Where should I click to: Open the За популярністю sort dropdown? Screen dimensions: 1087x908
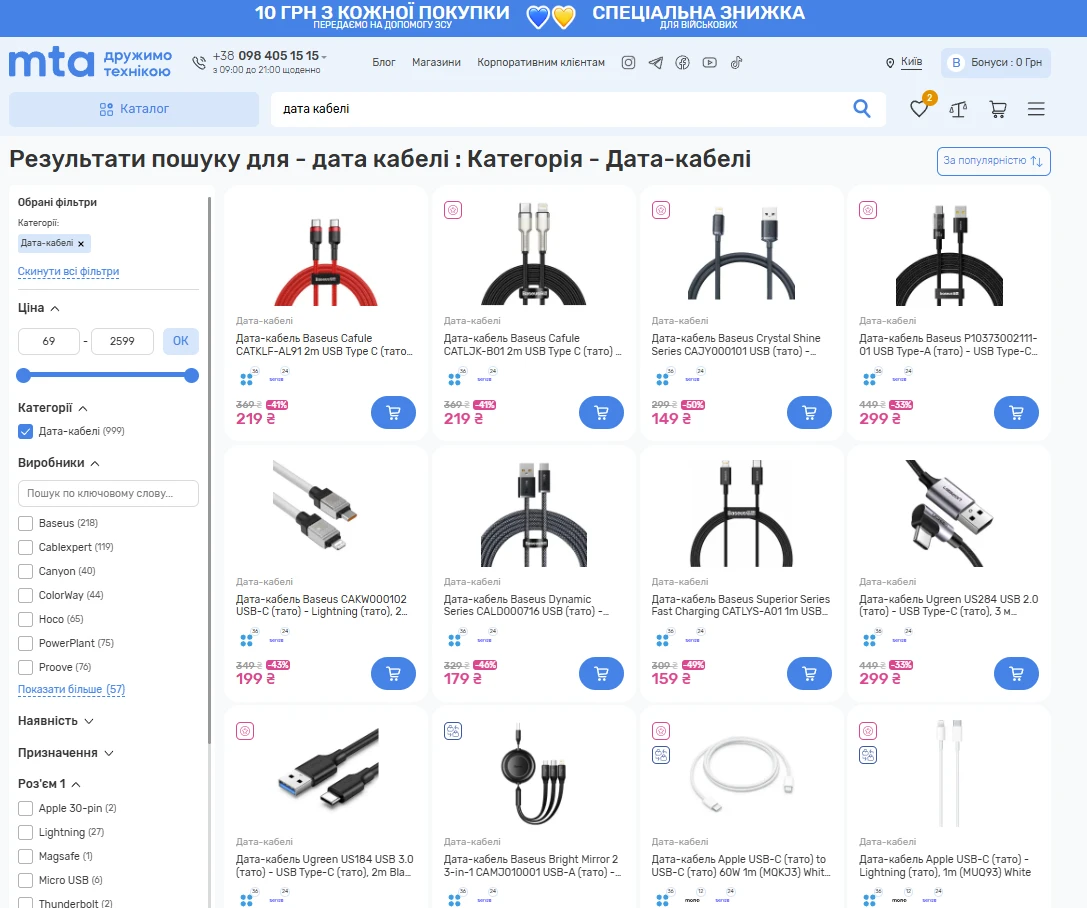[x=993, y=161]
